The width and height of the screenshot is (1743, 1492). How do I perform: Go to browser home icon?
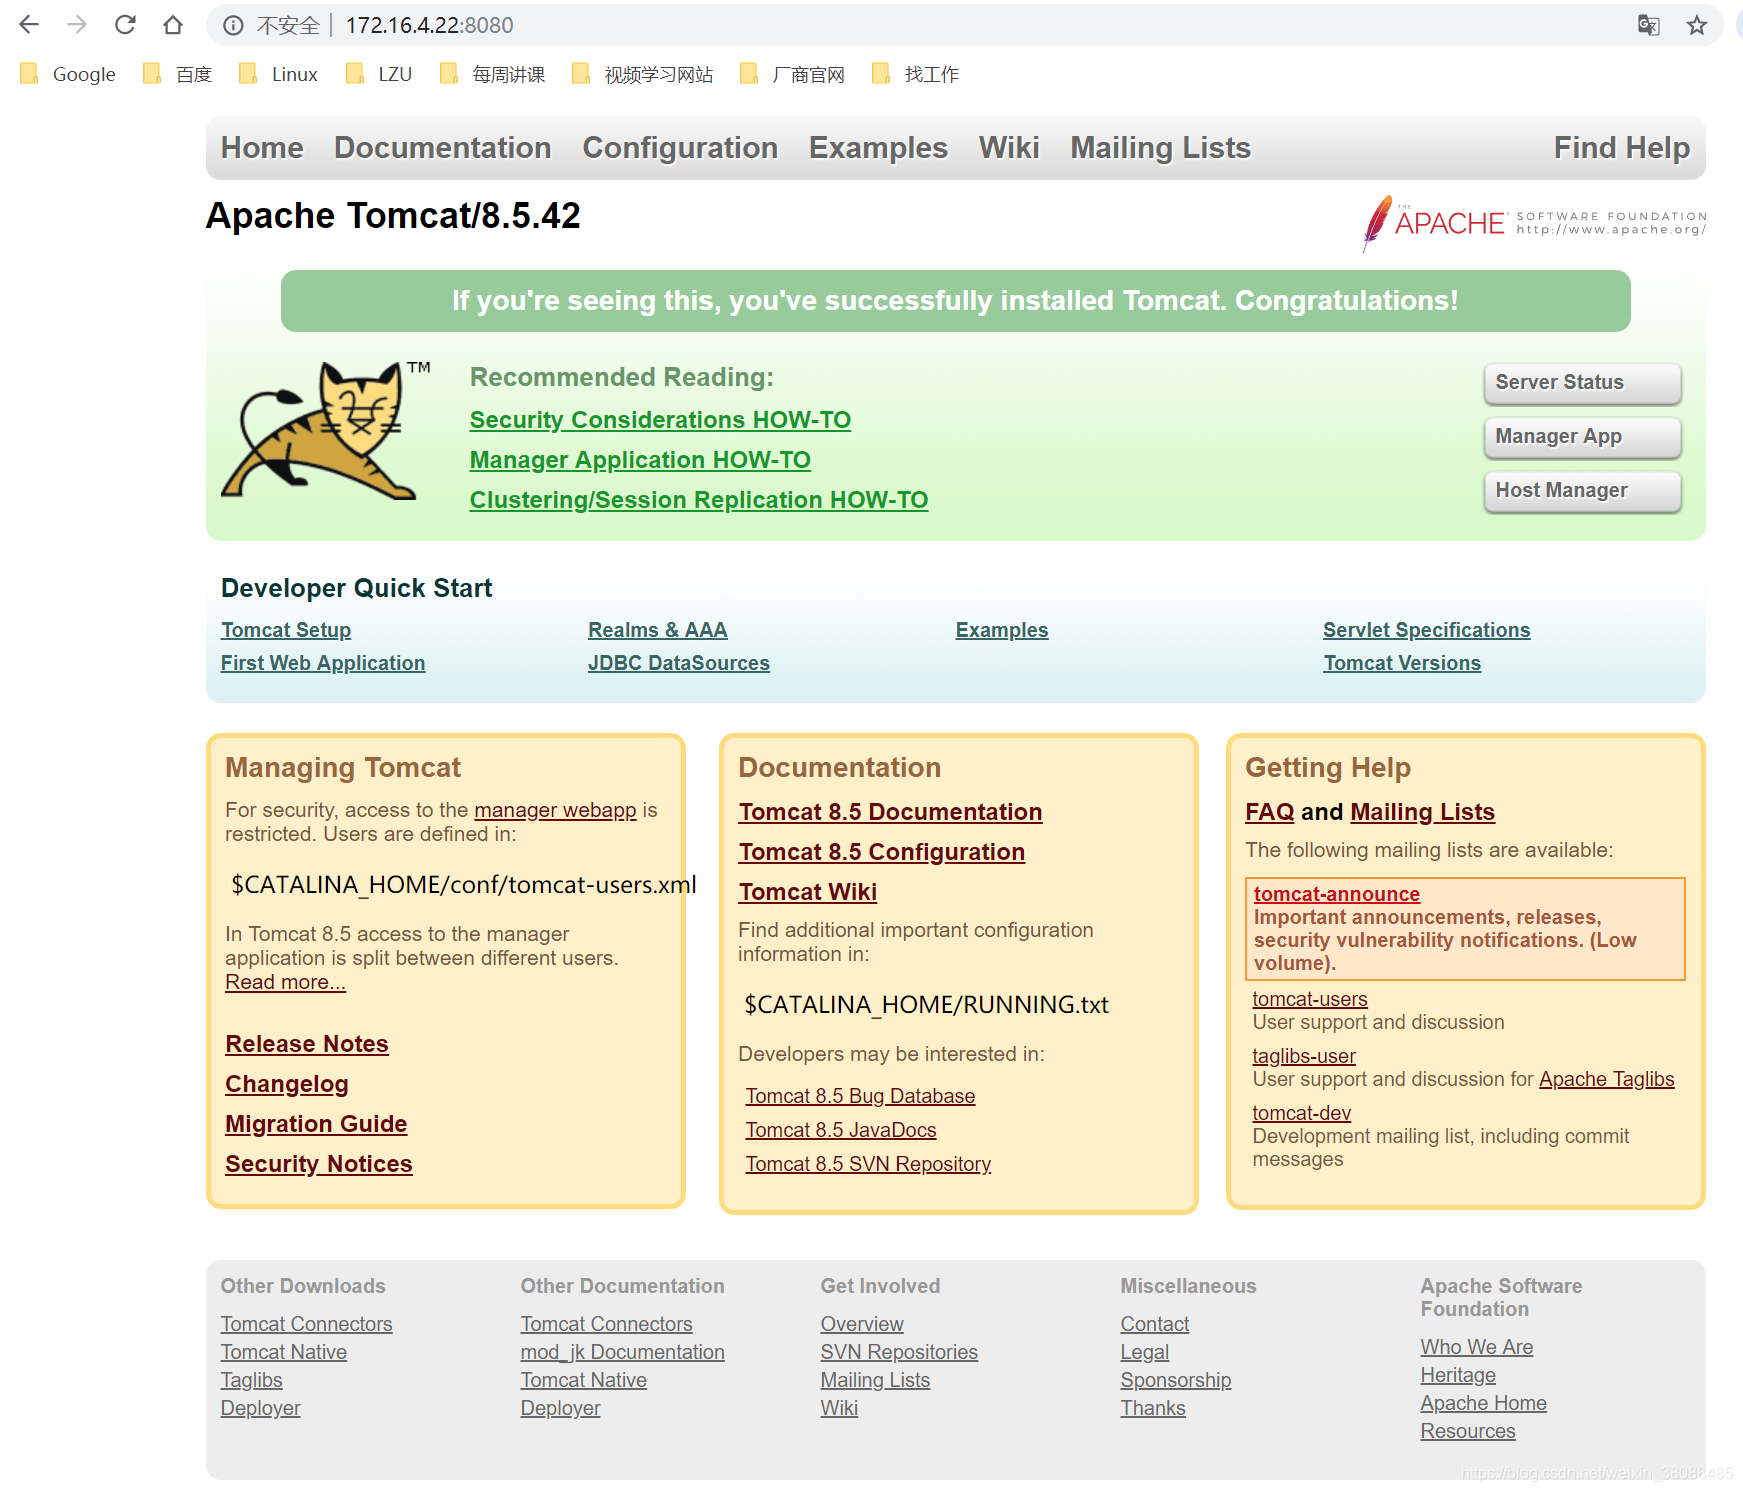[173, 25]
